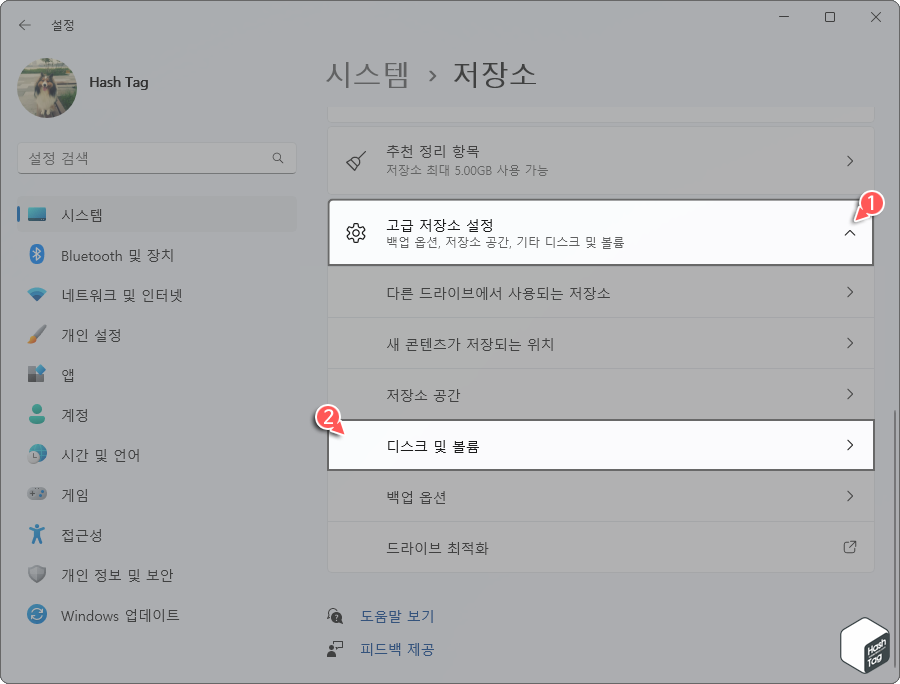This screenshot has height=684, width=900.
Task: Click the Hash Tag profile picture
Action: coord(45,88)
